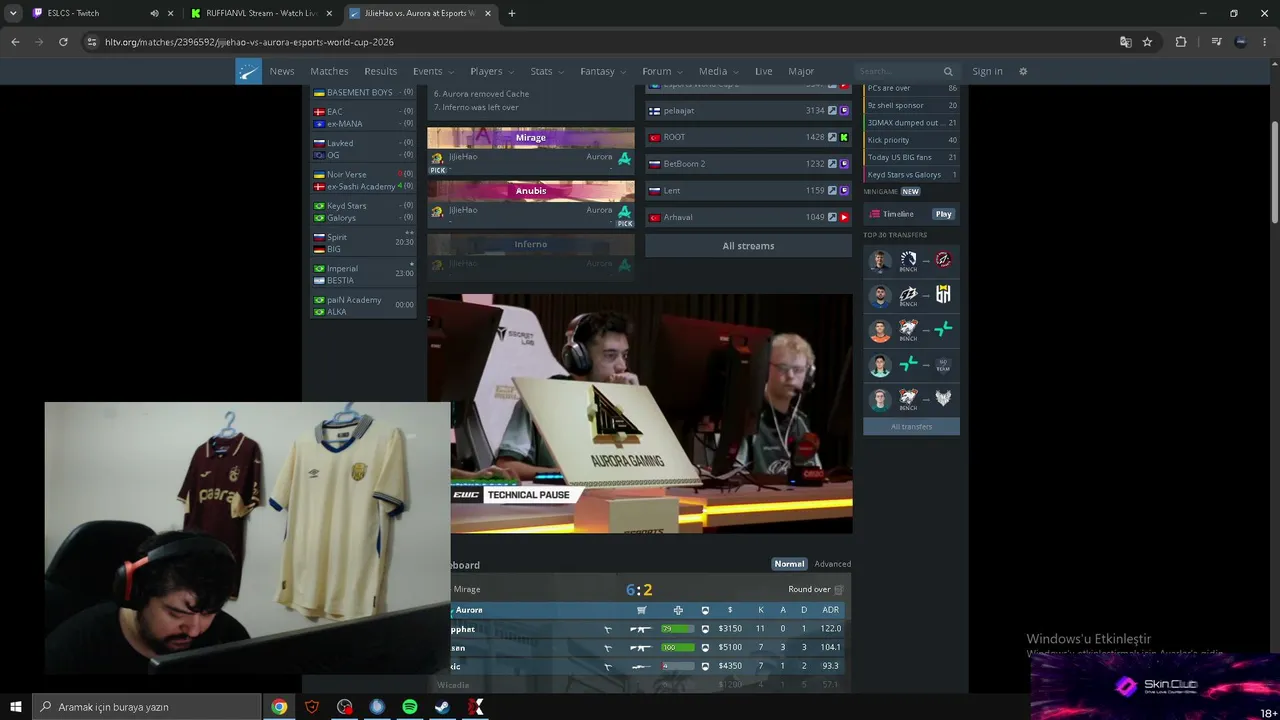Open Steam from the taskbar
Image resolution: width=1280 pixels, height=720 pixels.
click(x=442, y=707)
